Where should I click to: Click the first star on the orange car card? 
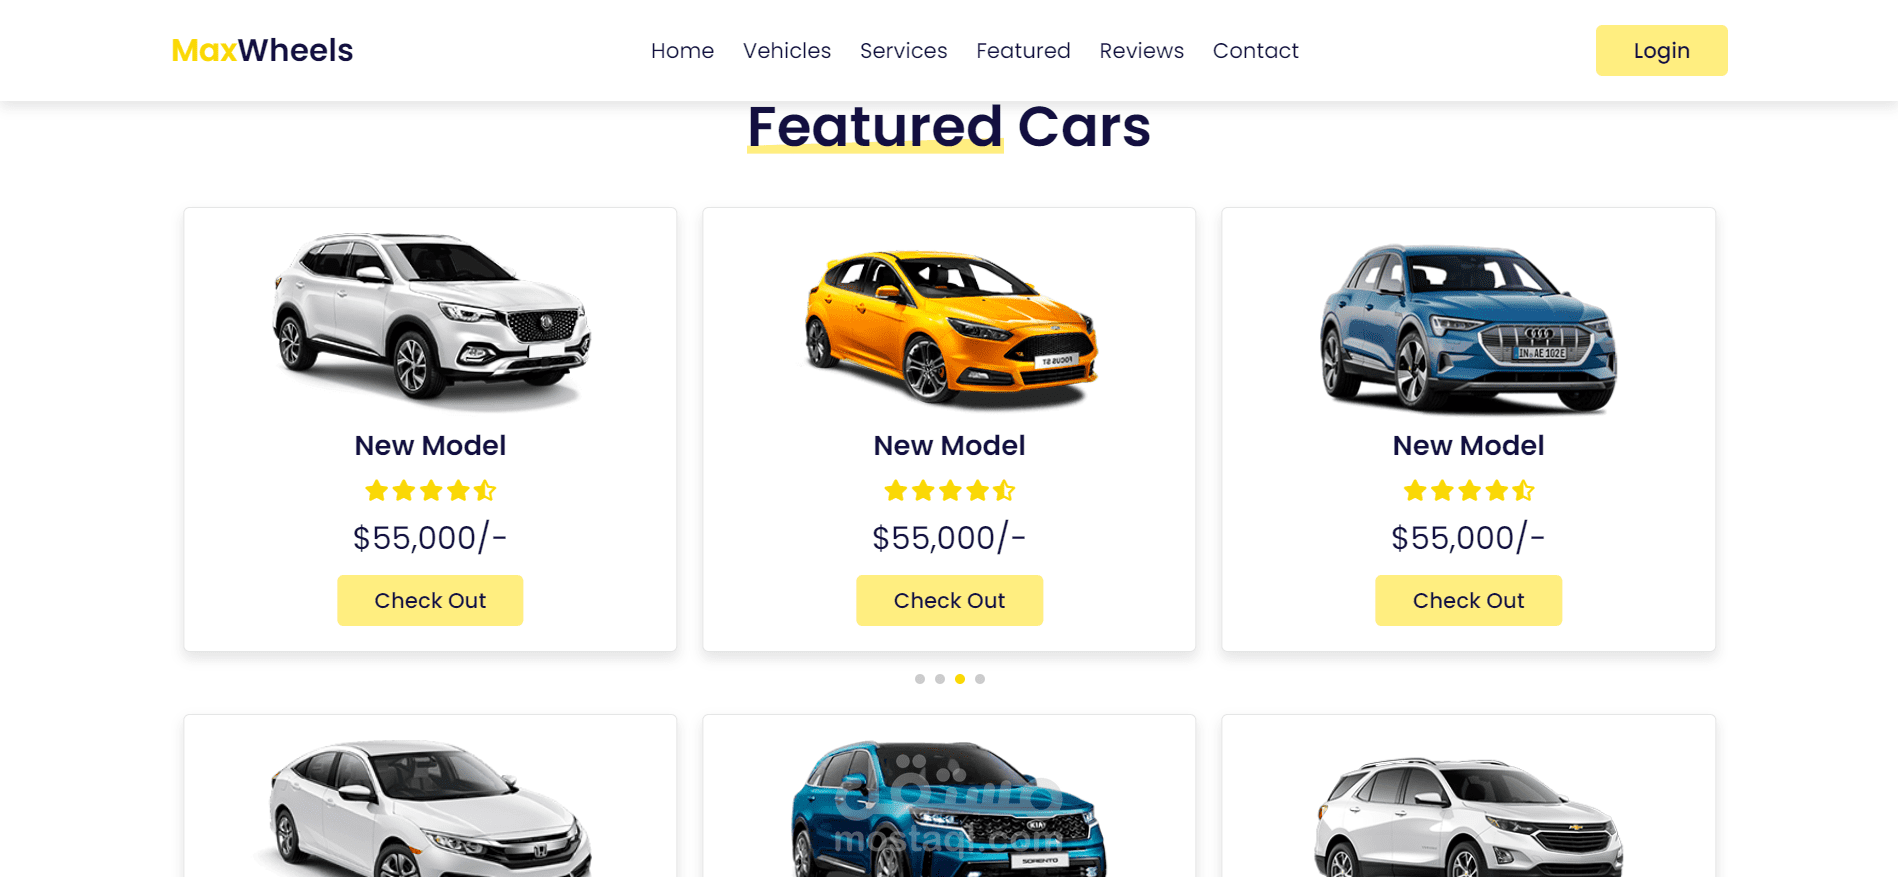coord(896,490)
